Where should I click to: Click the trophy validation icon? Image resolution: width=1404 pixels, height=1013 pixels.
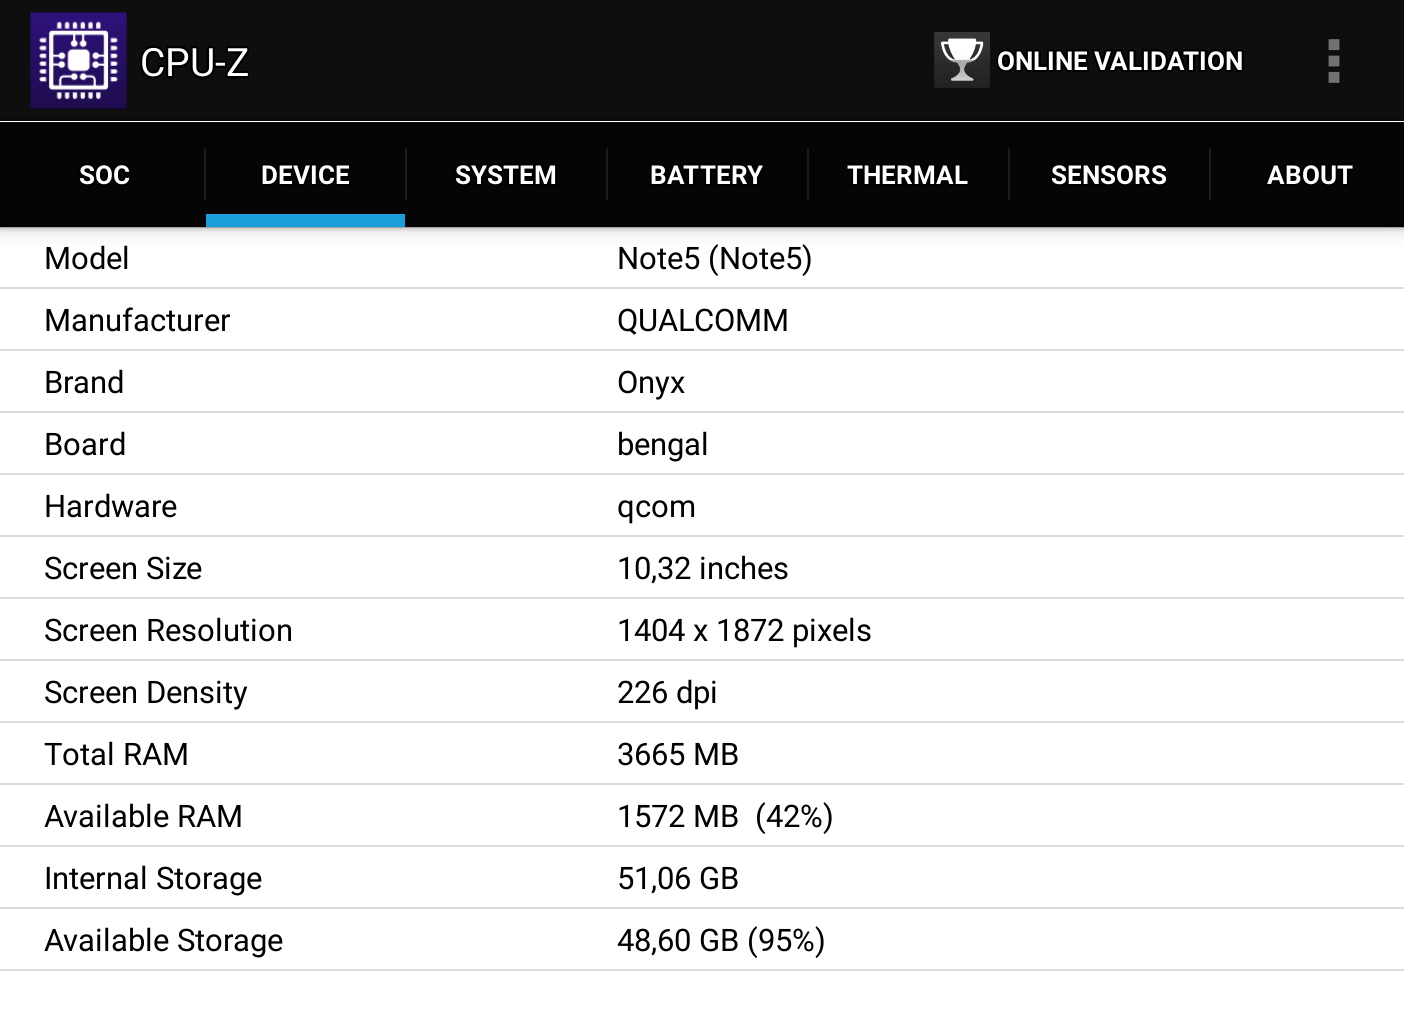[x=961, y=60]
